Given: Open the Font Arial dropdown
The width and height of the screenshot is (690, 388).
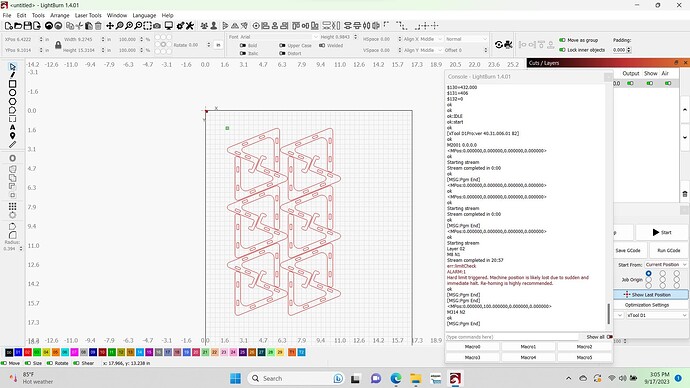Looking at the screenshot, I should click(278, 37).
